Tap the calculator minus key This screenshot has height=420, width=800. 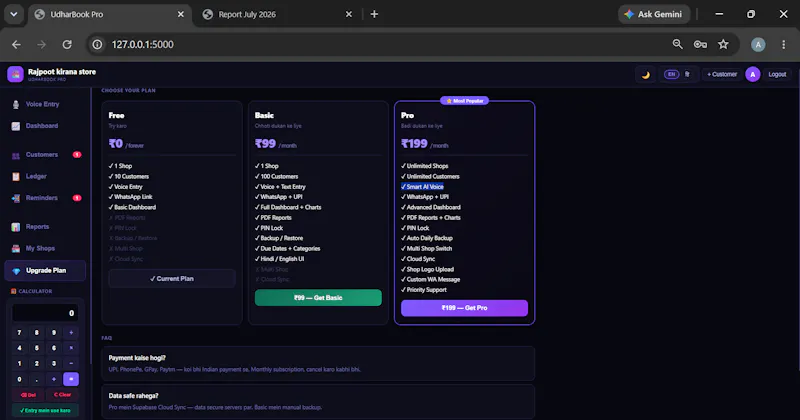(x=71, y=364)
